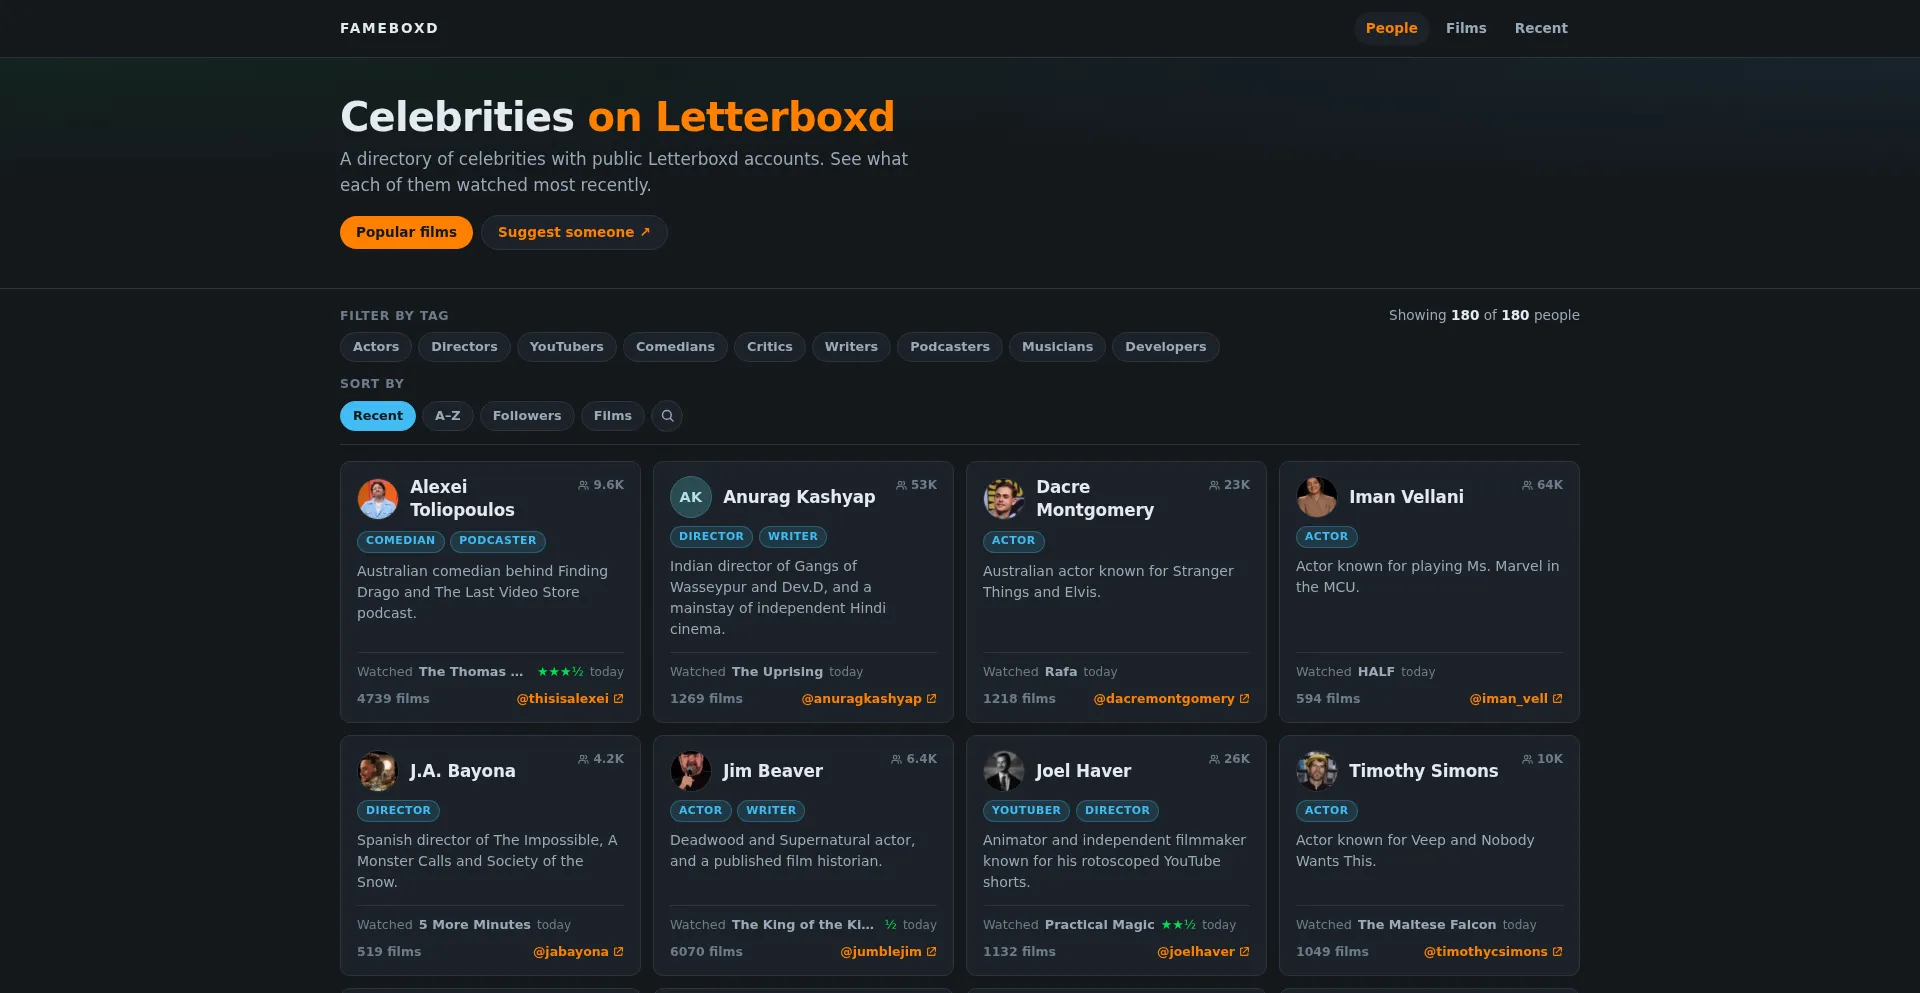
Task: Click the 6070 films count text
Action: [706, 952]
